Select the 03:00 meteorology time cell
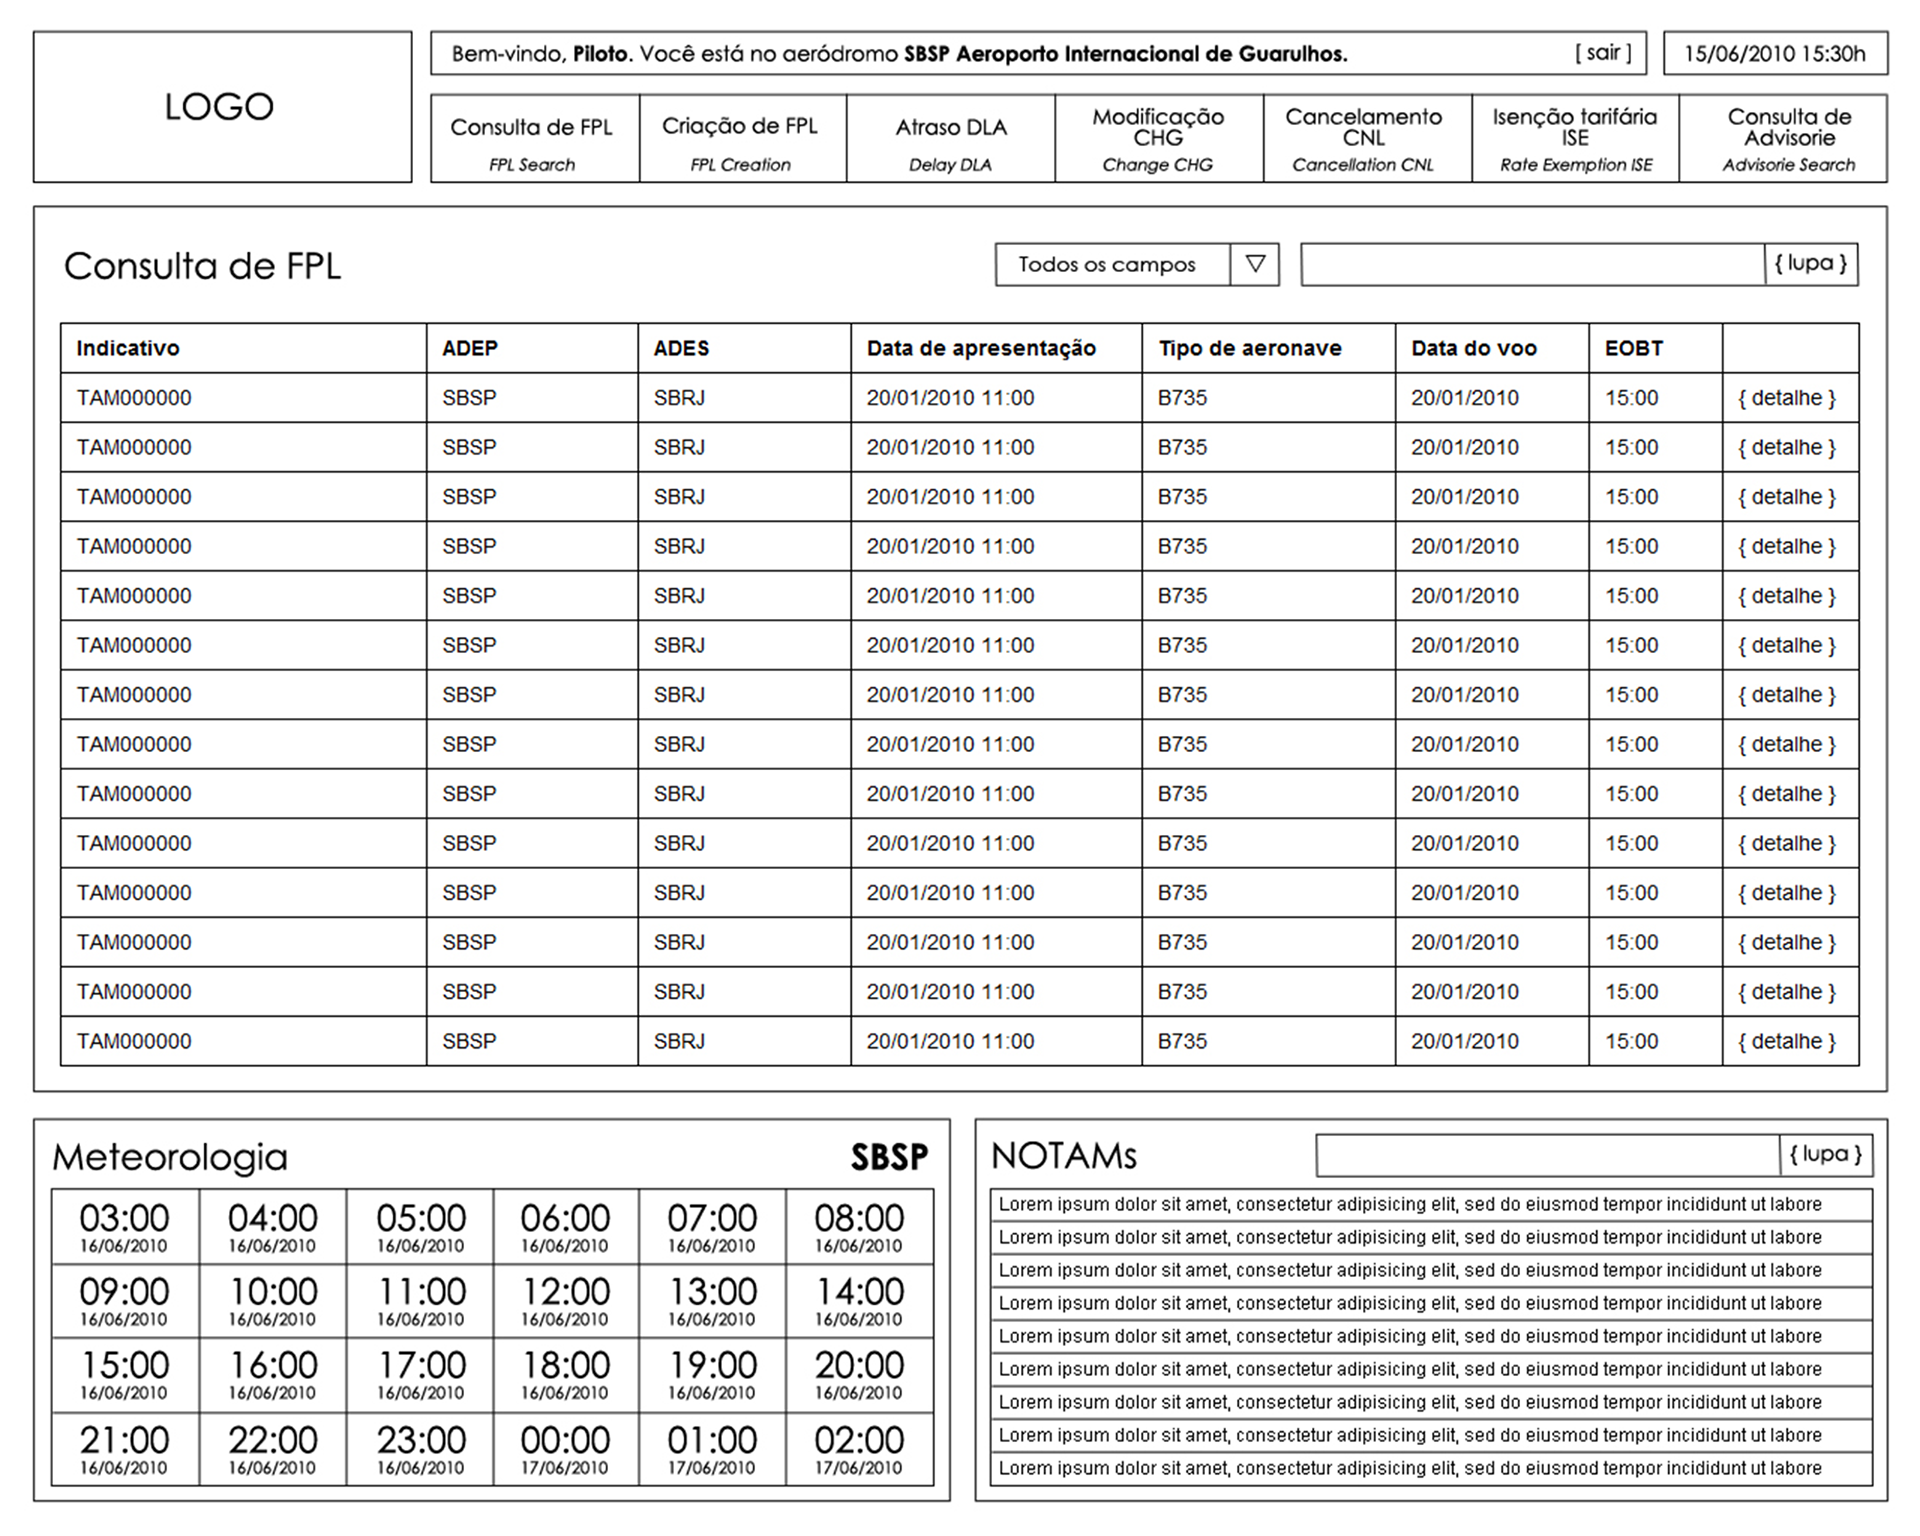Image resolution: width=1920 pixels, height=1536 pixels. pyautogui.click(x=125, y=1227)
